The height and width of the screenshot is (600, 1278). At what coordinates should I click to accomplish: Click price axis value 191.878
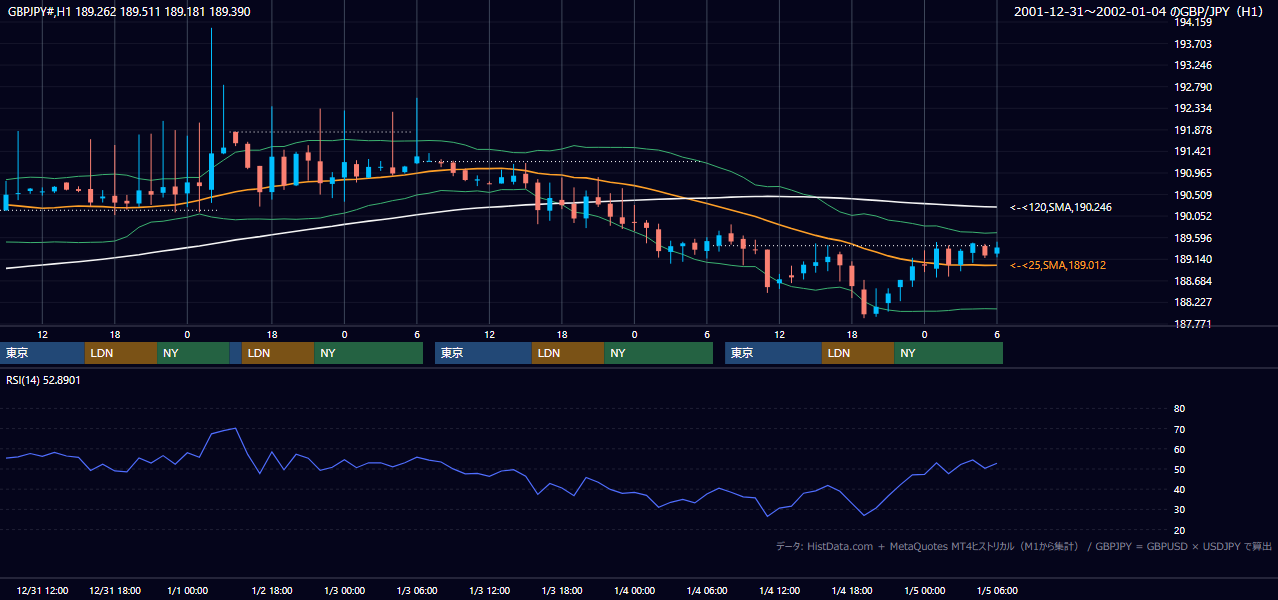point(1193,130)
